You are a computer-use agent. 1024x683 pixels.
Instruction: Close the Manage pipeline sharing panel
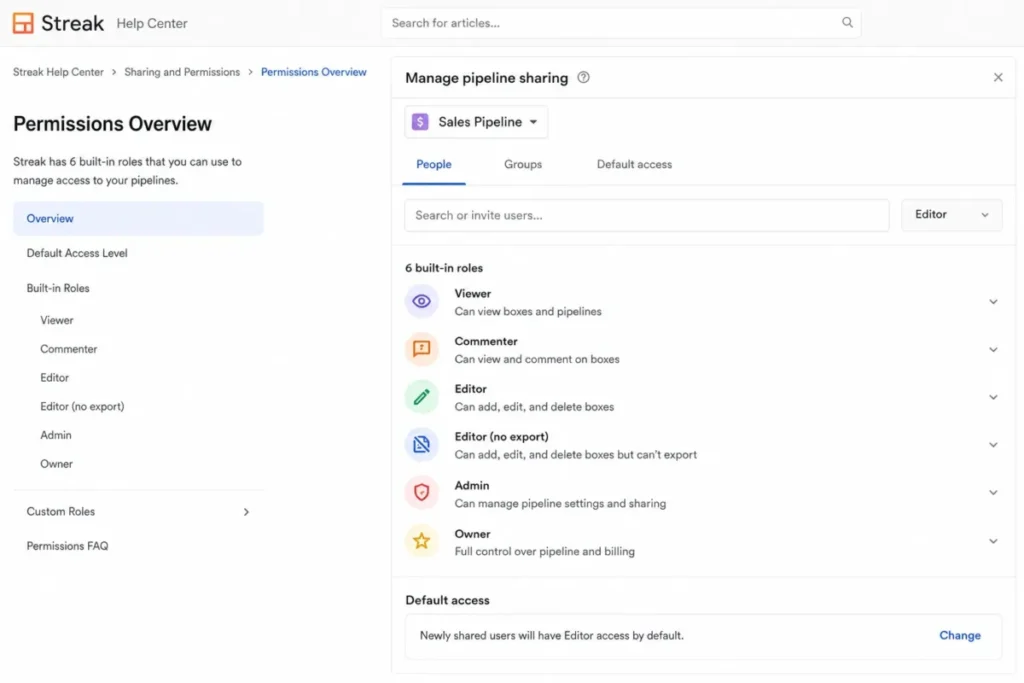pos(998,77)
